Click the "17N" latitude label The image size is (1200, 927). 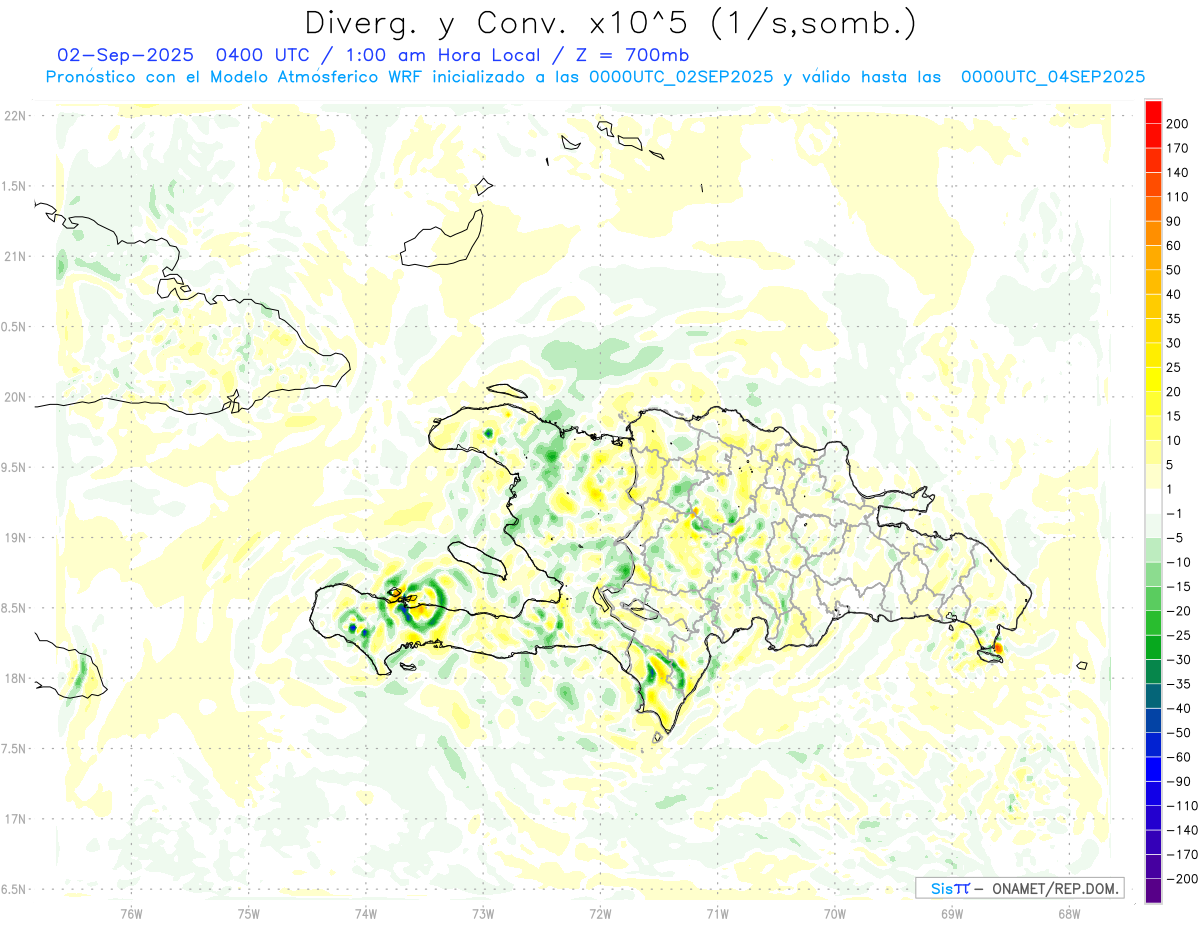coord(15,819)
